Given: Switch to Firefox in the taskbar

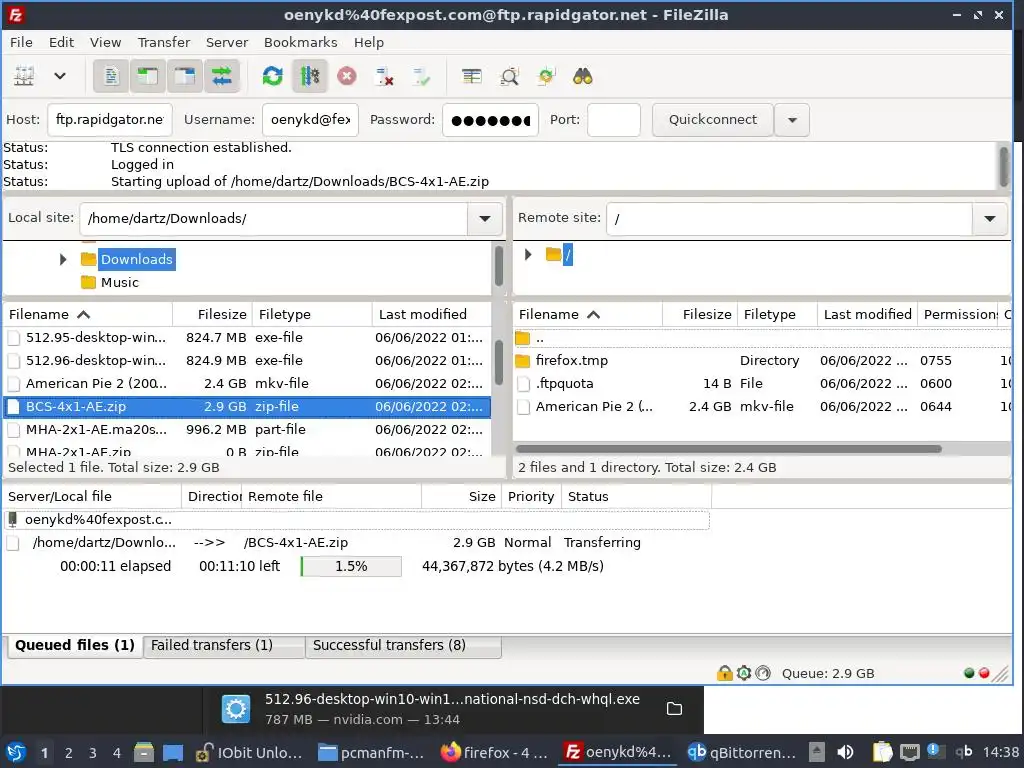Looking at the screenshot, I should [494, 752].
